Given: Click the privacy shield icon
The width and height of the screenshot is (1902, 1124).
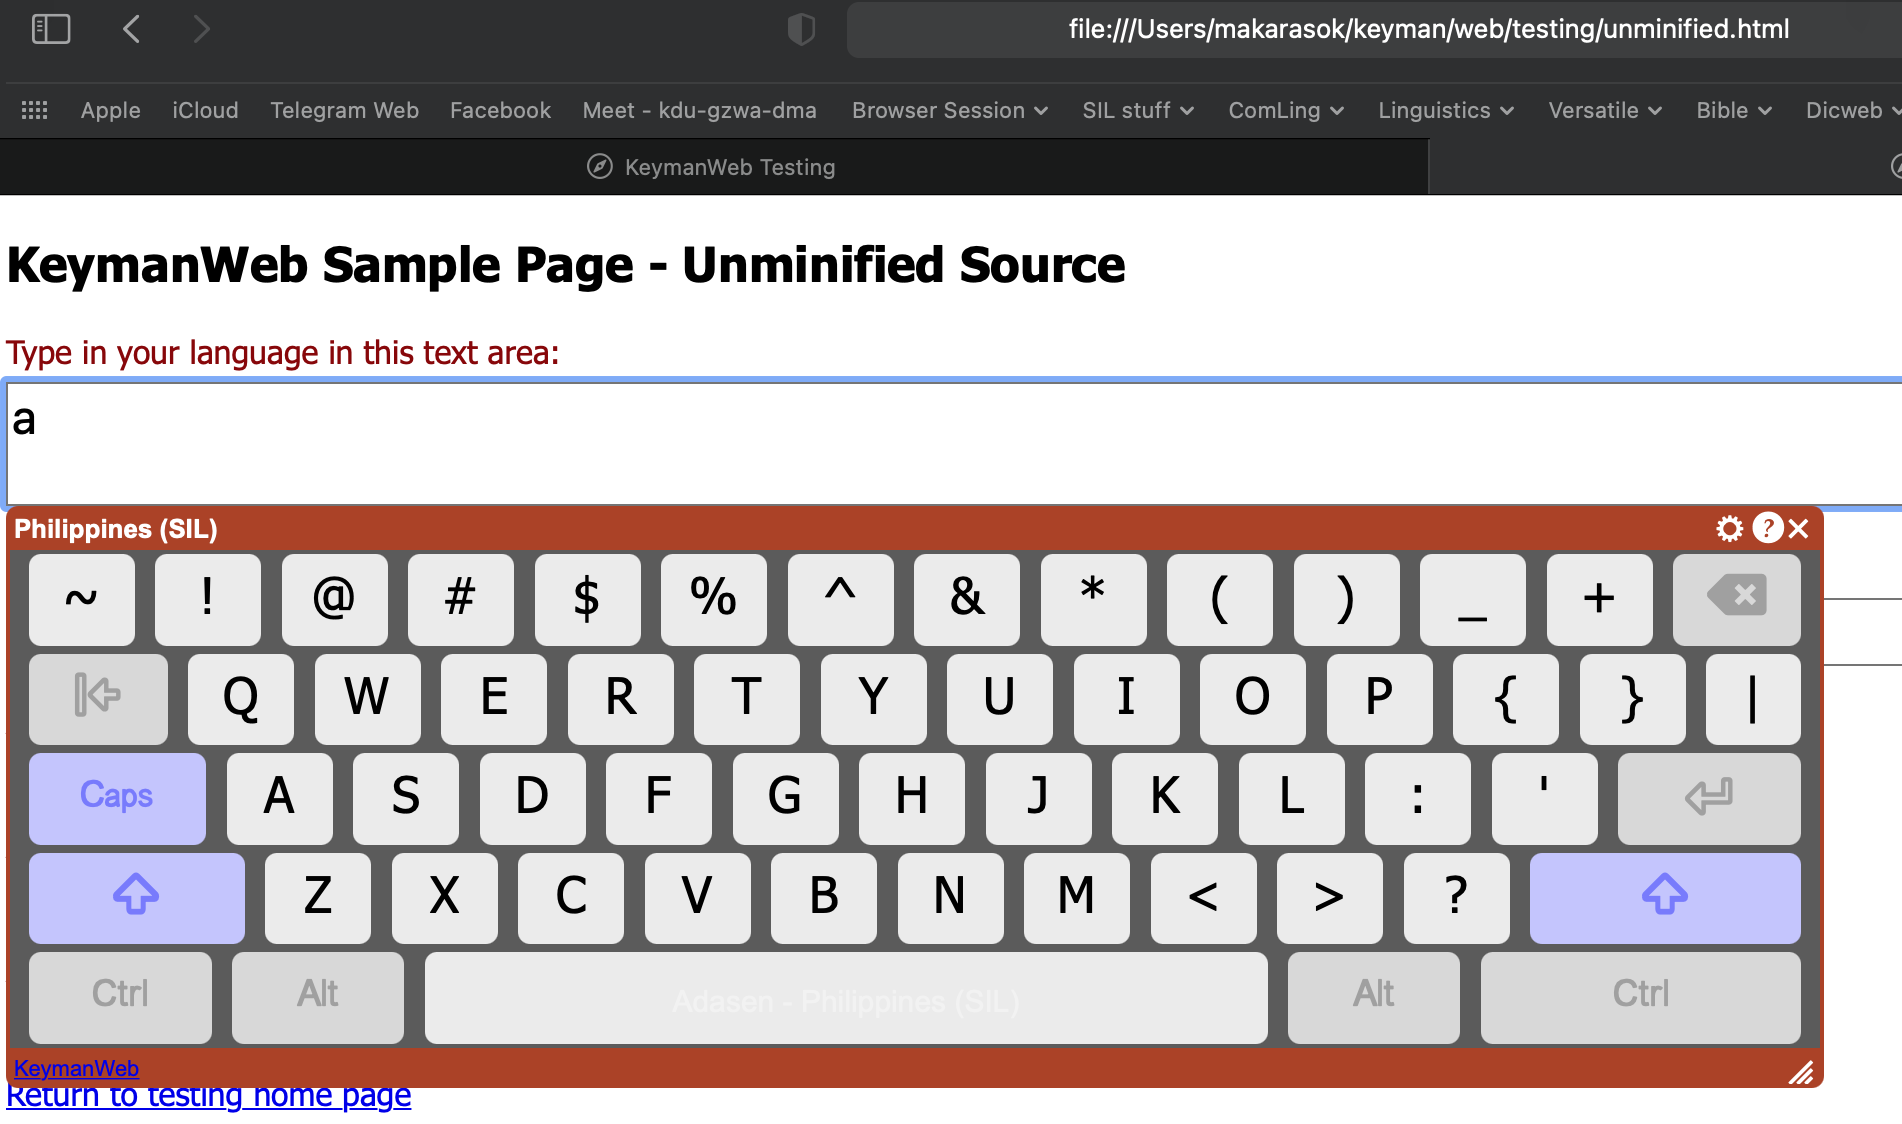Looking at the screenshot, I should tap(801, 29).
